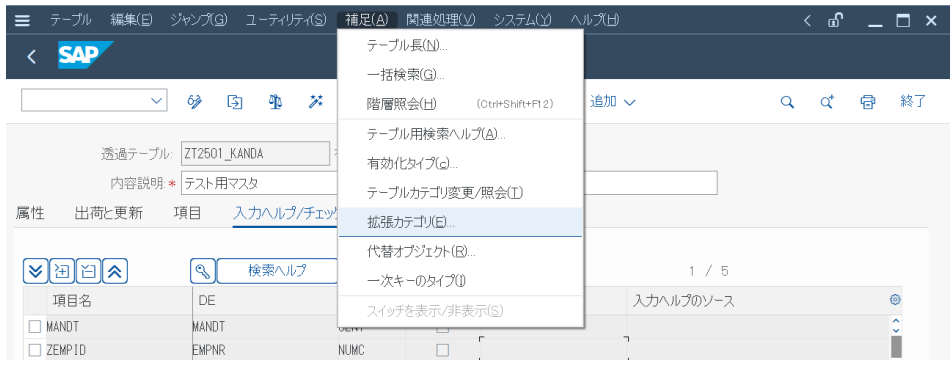Click the delete row icon
This screenshot has width=951, height=383.
(x=88, y=271)
